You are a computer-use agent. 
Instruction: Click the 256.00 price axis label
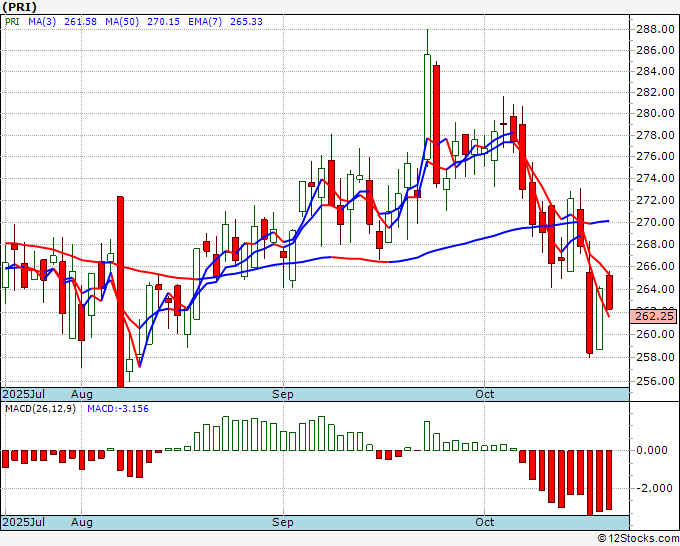click(655, 381)
